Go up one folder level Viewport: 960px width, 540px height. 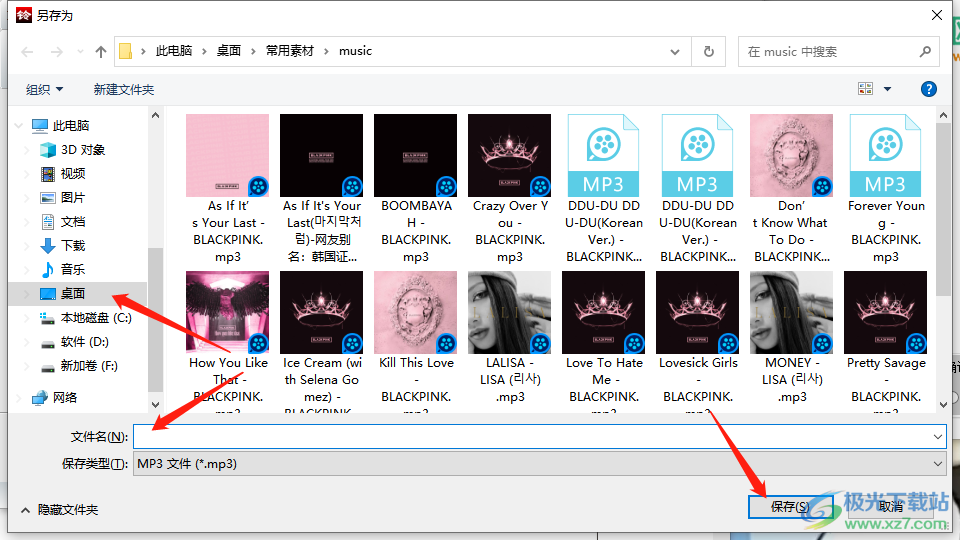point(100,52)
